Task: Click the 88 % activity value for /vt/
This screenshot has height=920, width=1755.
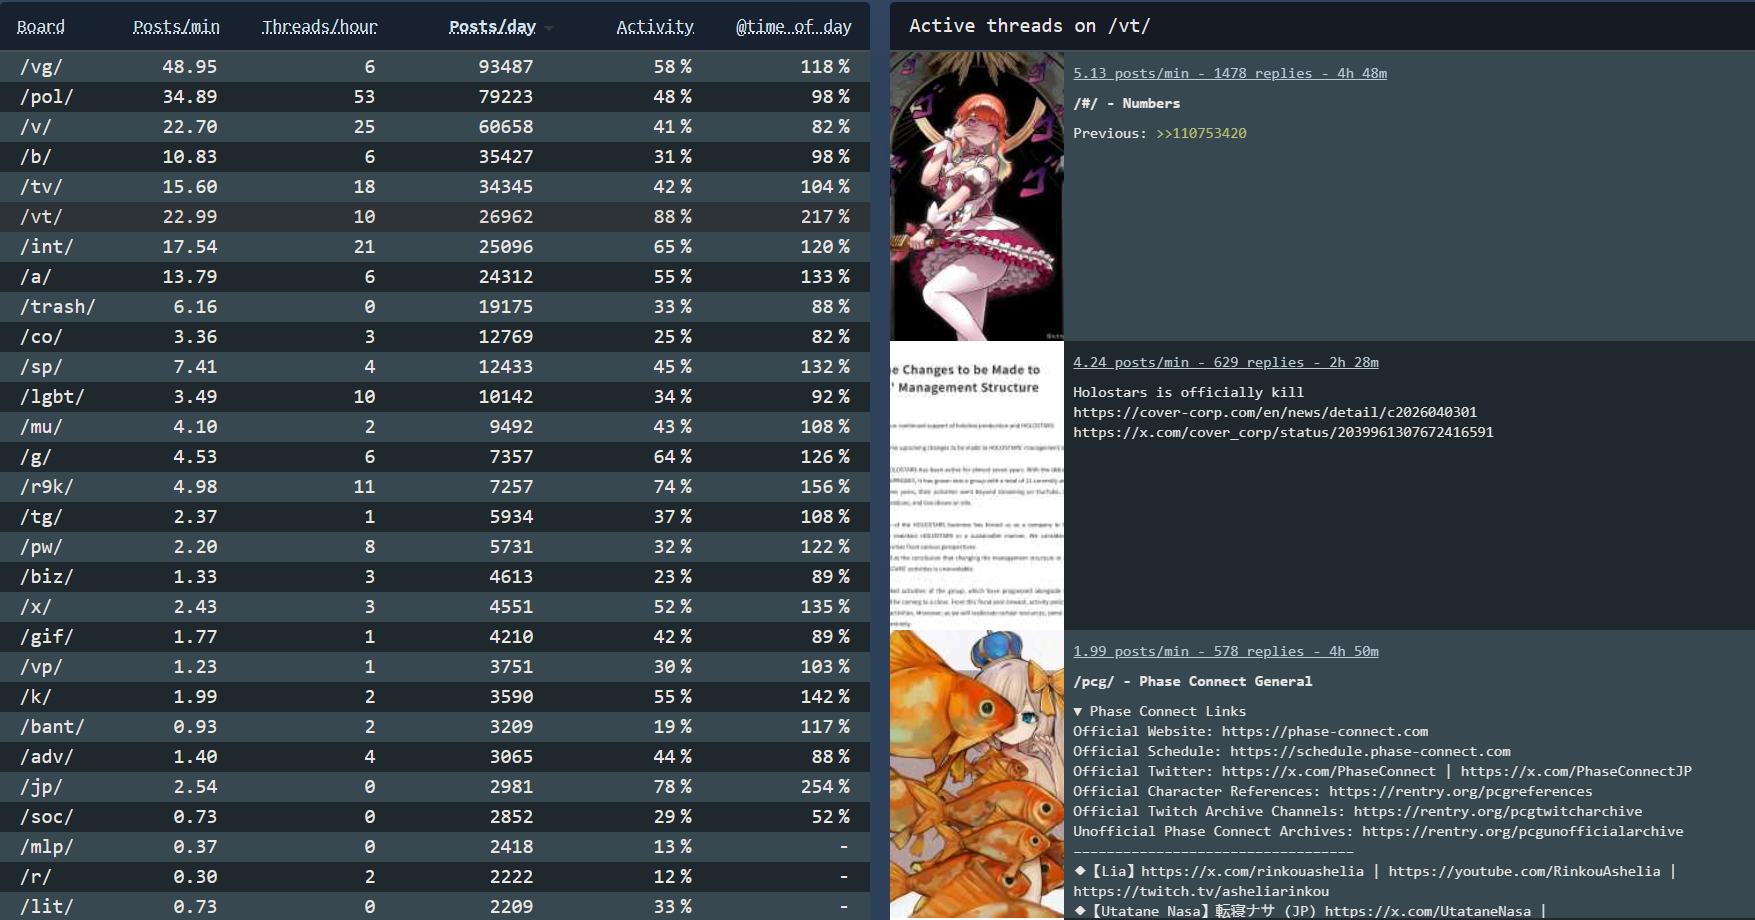Action: (673, 217)
